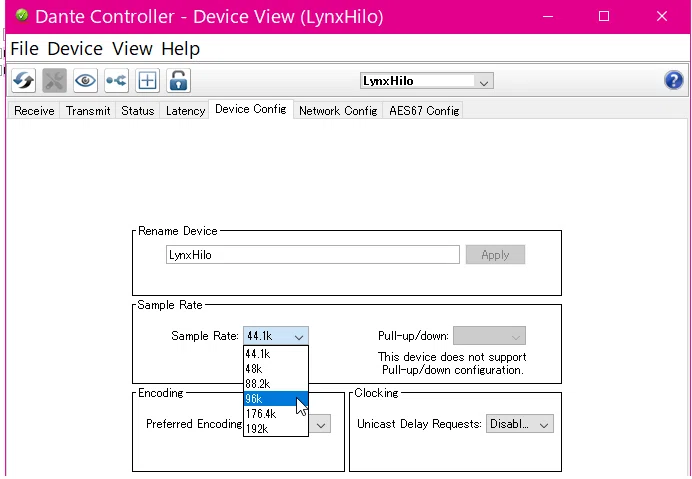Click the network routing nodes icon
Screen dimensions: 692x479
click(x=116, y=81)
